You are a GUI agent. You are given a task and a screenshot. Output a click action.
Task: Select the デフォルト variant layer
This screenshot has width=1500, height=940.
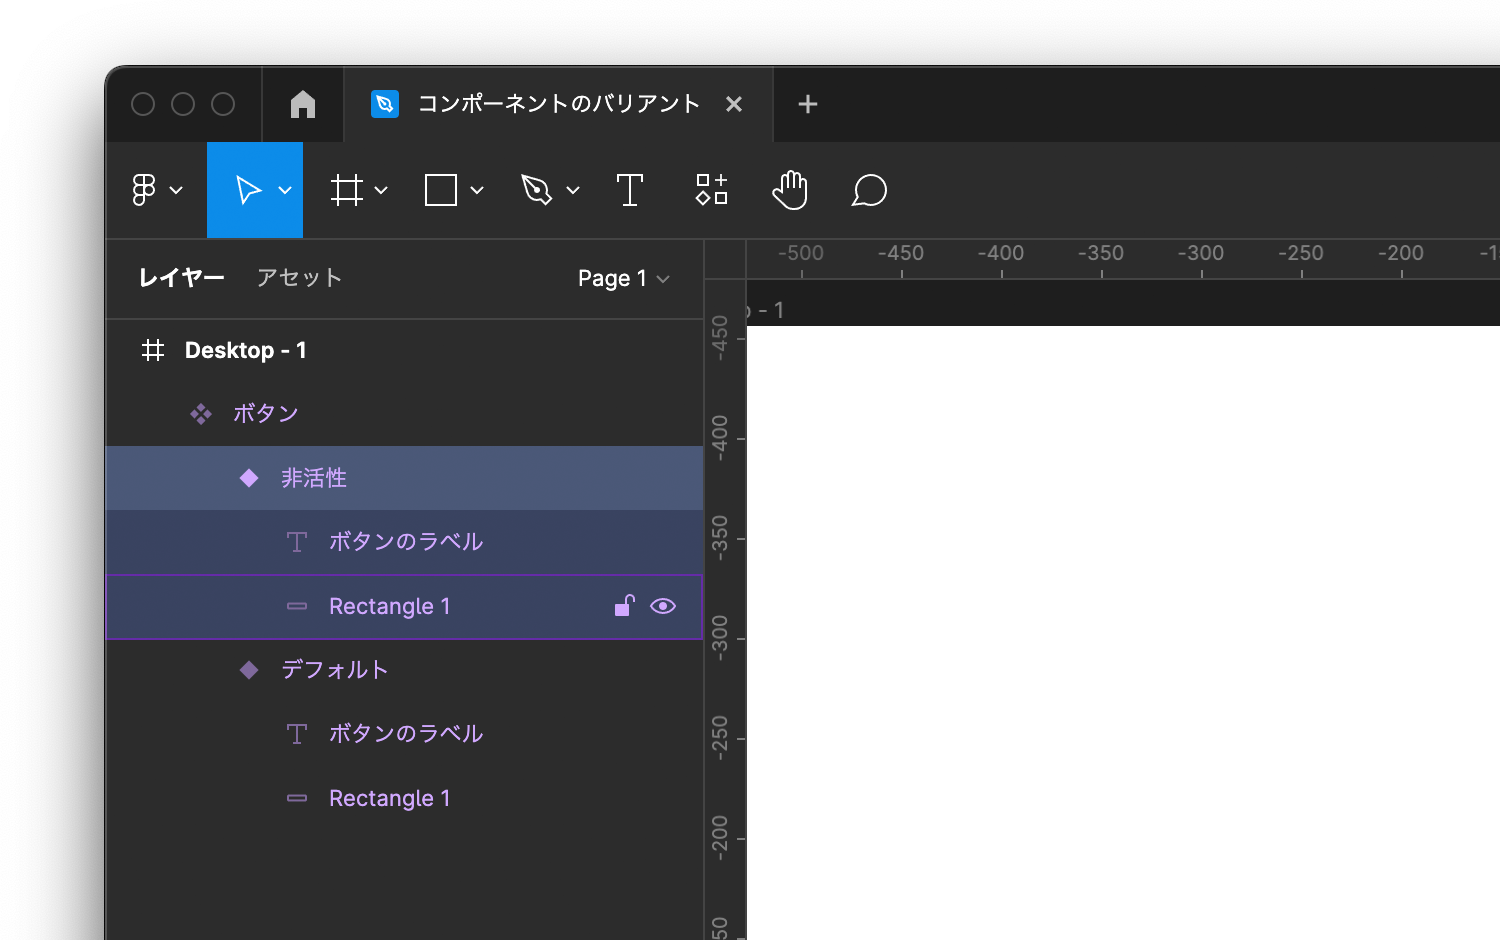click(x=404, y=670)
